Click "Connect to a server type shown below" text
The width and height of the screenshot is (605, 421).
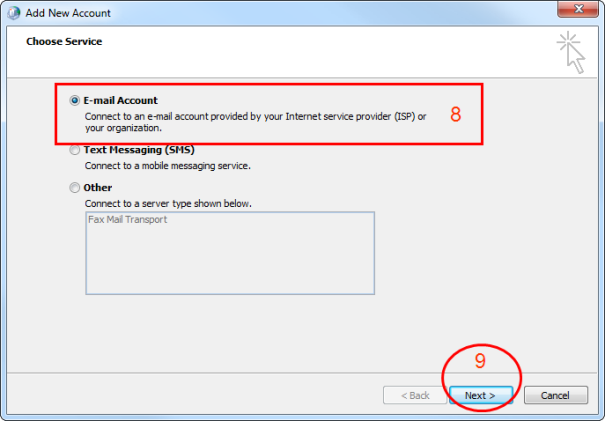[168, 203]
